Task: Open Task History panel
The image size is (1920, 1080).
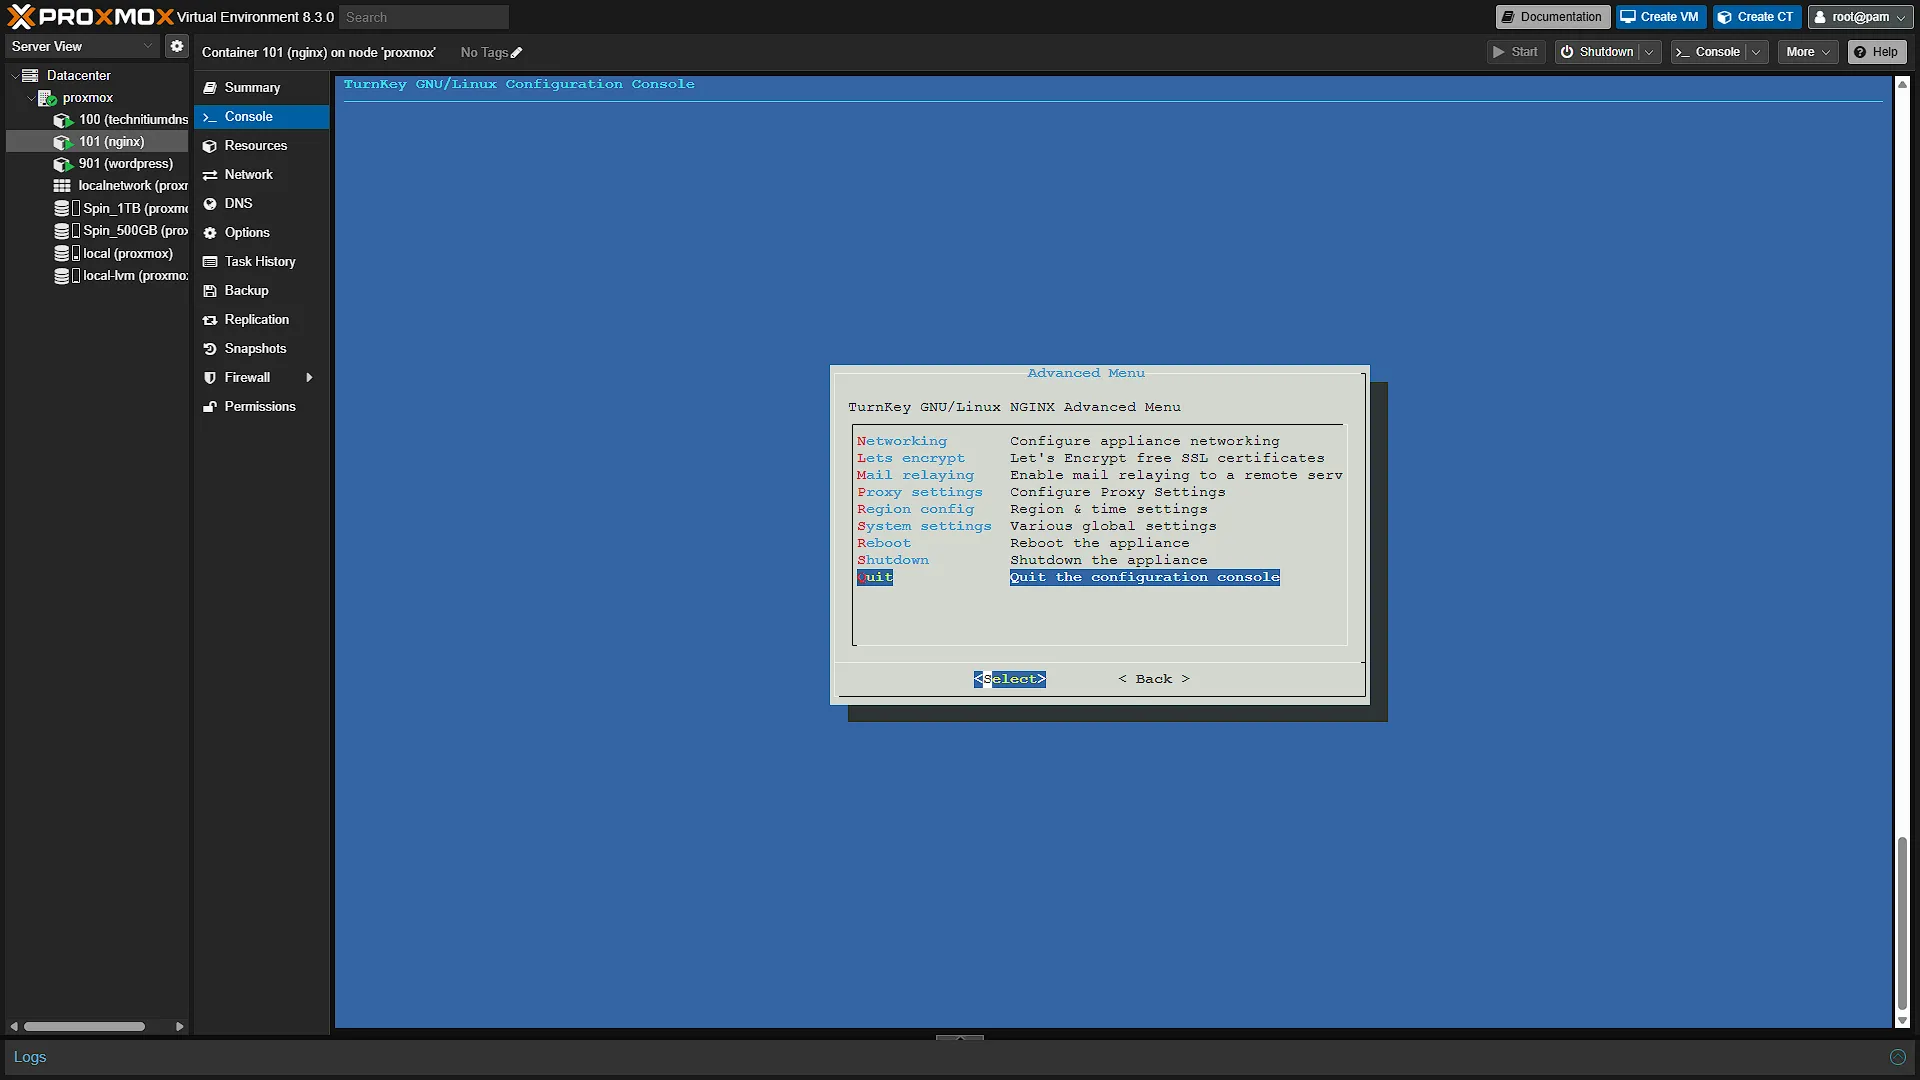Action: click(x=261, y=262)
